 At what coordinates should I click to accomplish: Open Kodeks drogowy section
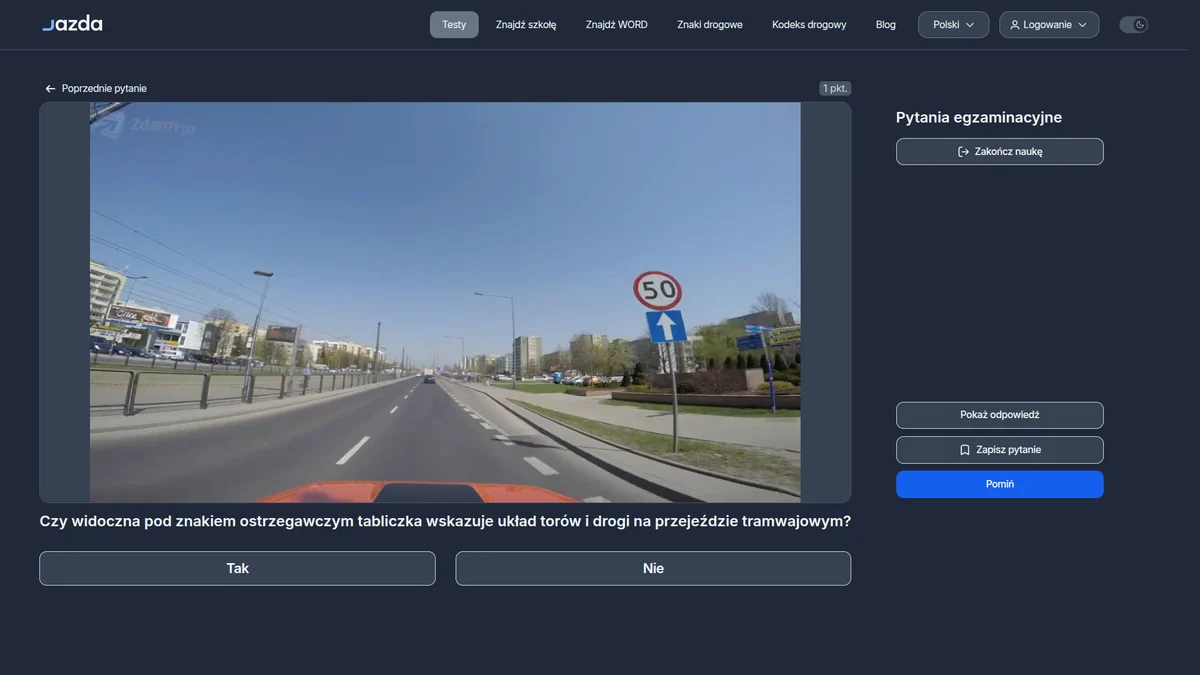pos(809,25)
